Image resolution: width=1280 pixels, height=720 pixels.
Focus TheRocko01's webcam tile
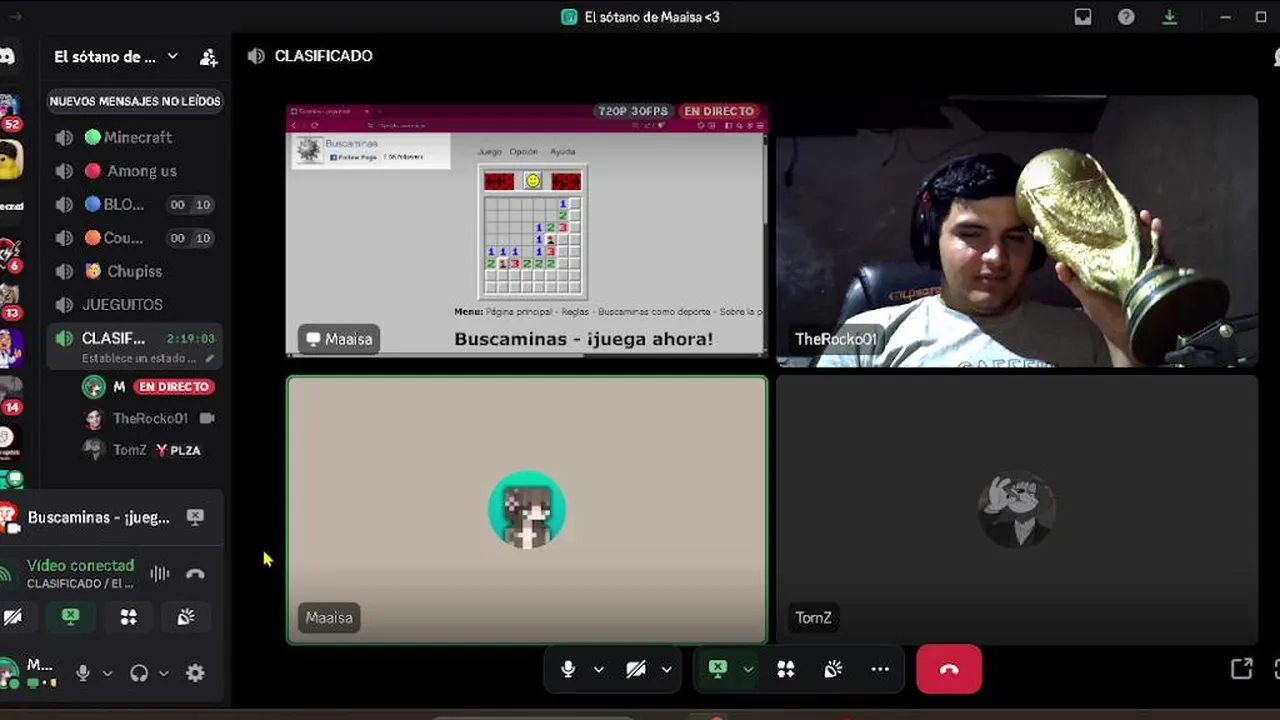point(1017,231)
